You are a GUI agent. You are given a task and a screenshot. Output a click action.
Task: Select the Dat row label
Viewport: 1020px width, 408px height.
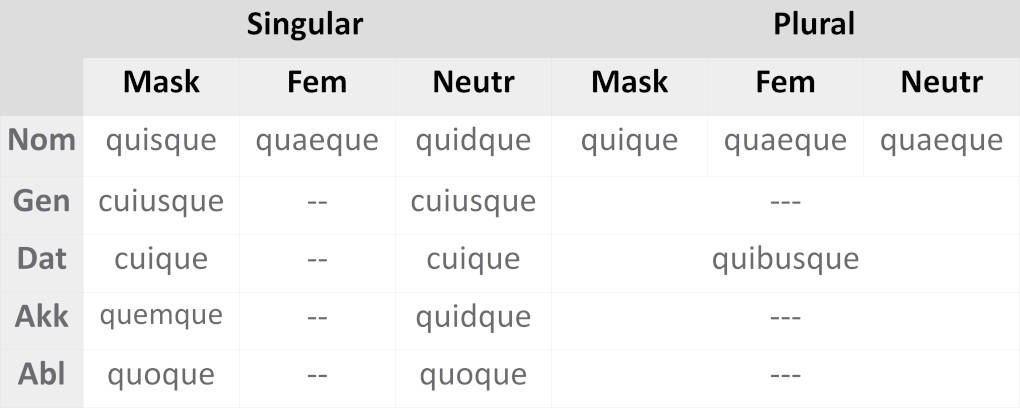click(42, 259)
